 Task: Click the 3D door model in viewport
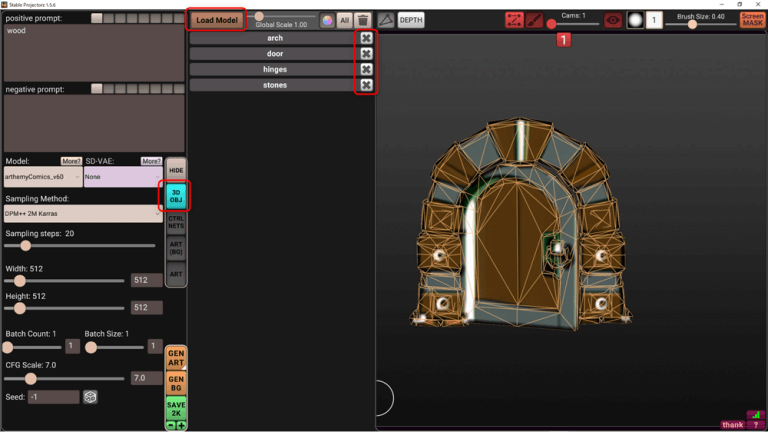pos(520,225)
